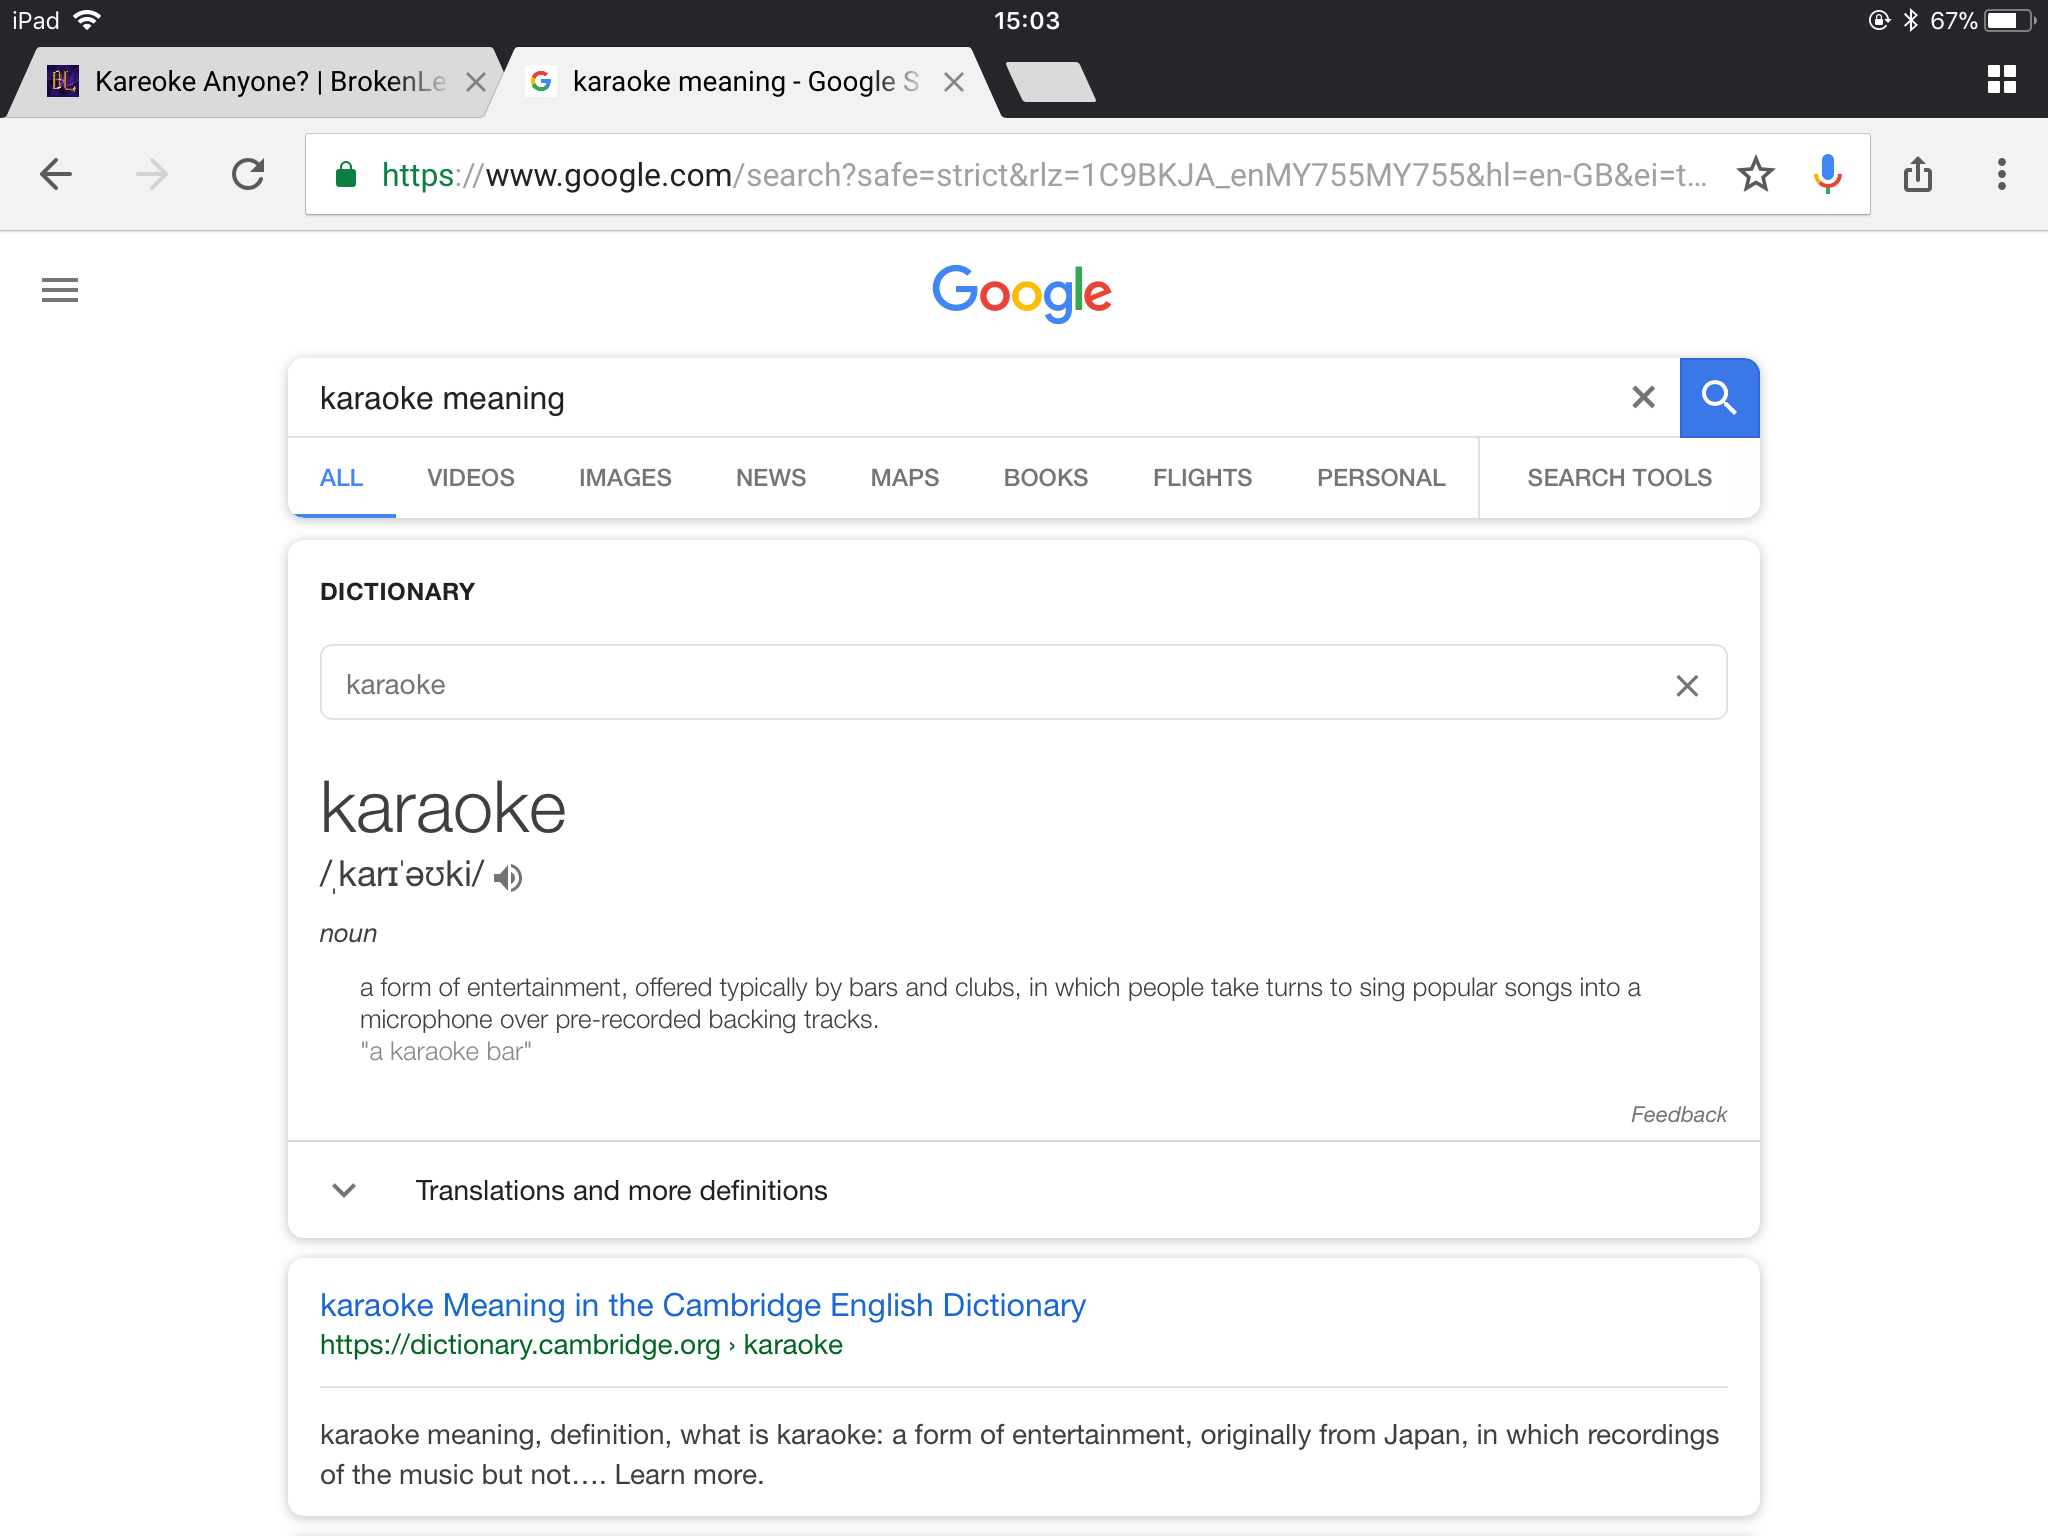Open Google hamburger side menu
Image resolution: width=2048 pixels, height=1536 pixels.
[x=60, y=290]
